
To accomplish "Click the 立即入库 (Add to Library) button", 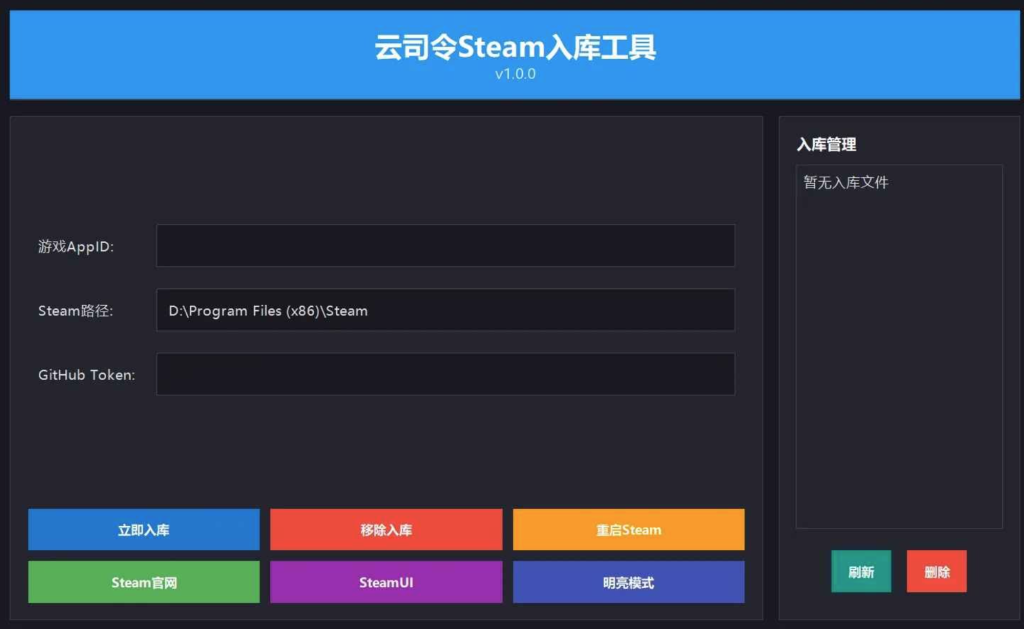I will point(143,529).
